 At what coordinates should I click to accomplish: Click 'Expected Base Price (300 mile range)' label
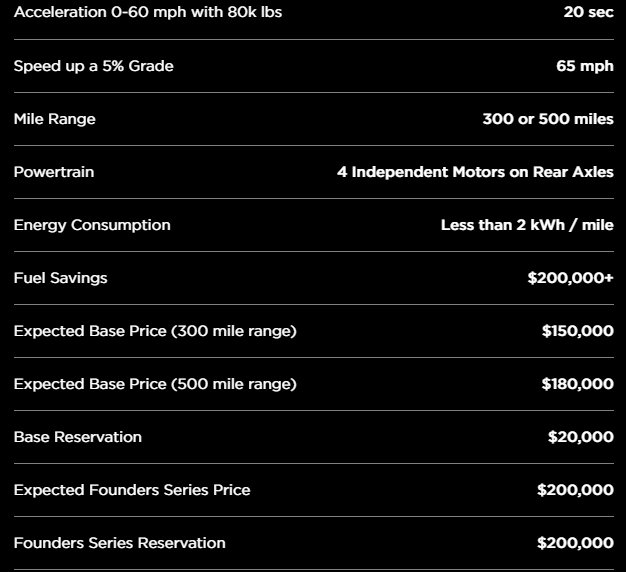click(155, 331)
